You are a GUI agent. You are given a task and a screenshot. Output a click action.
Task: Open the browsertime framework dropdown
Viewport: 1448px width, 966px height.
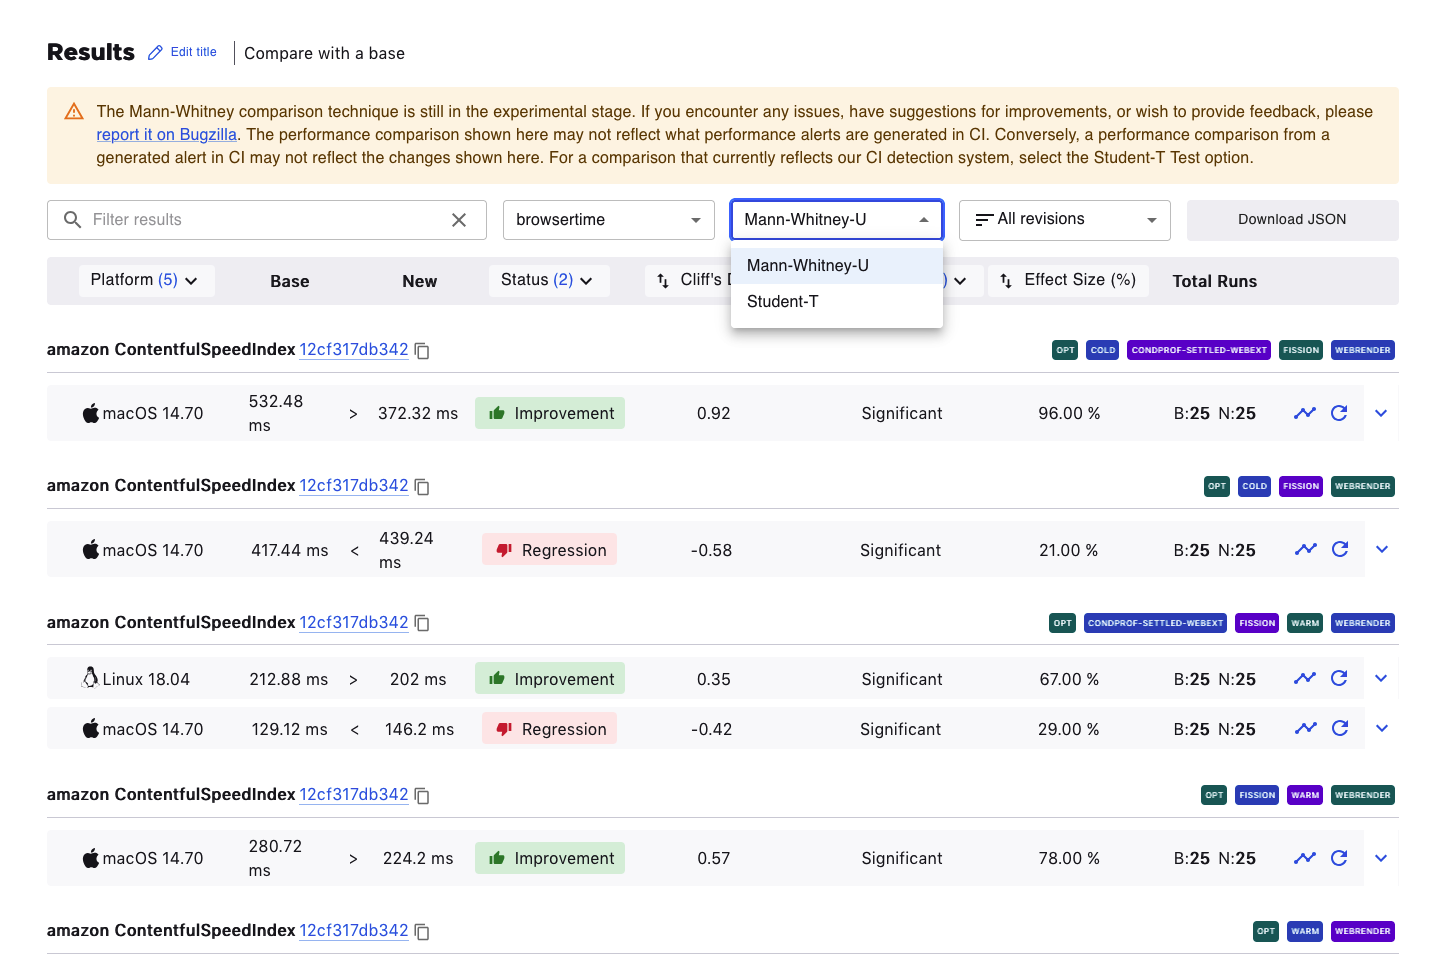click(608, 220)
